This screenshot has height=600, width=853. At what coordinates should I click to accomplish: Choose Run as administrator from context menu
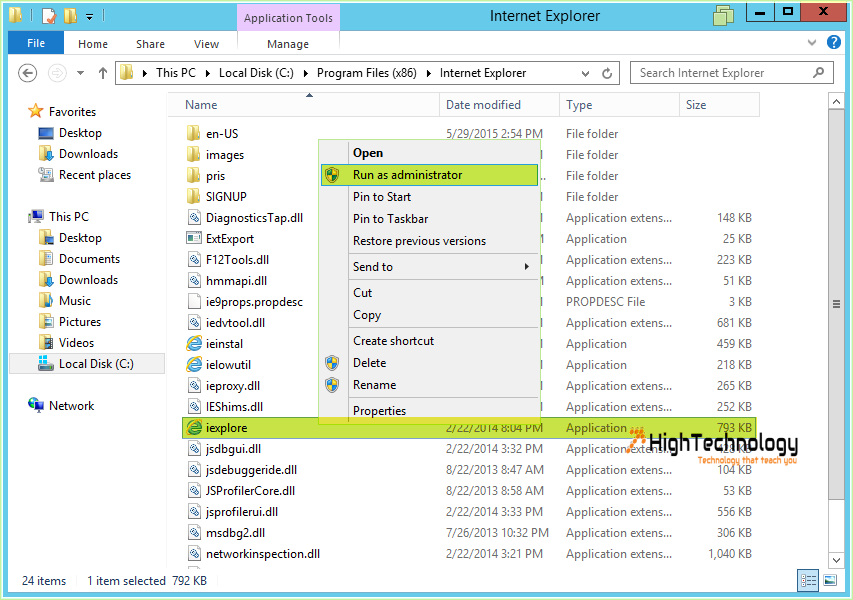coord(429,175)
